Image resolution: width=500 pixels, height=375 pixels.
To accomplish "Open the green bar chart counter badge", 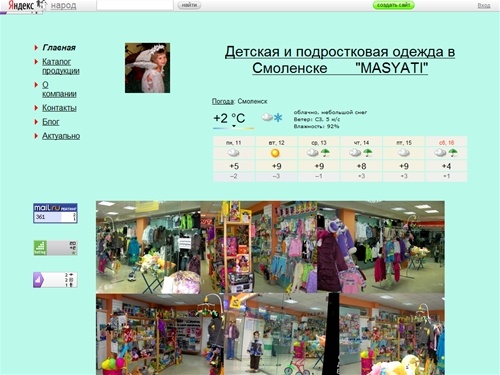I will coord(55,248).
